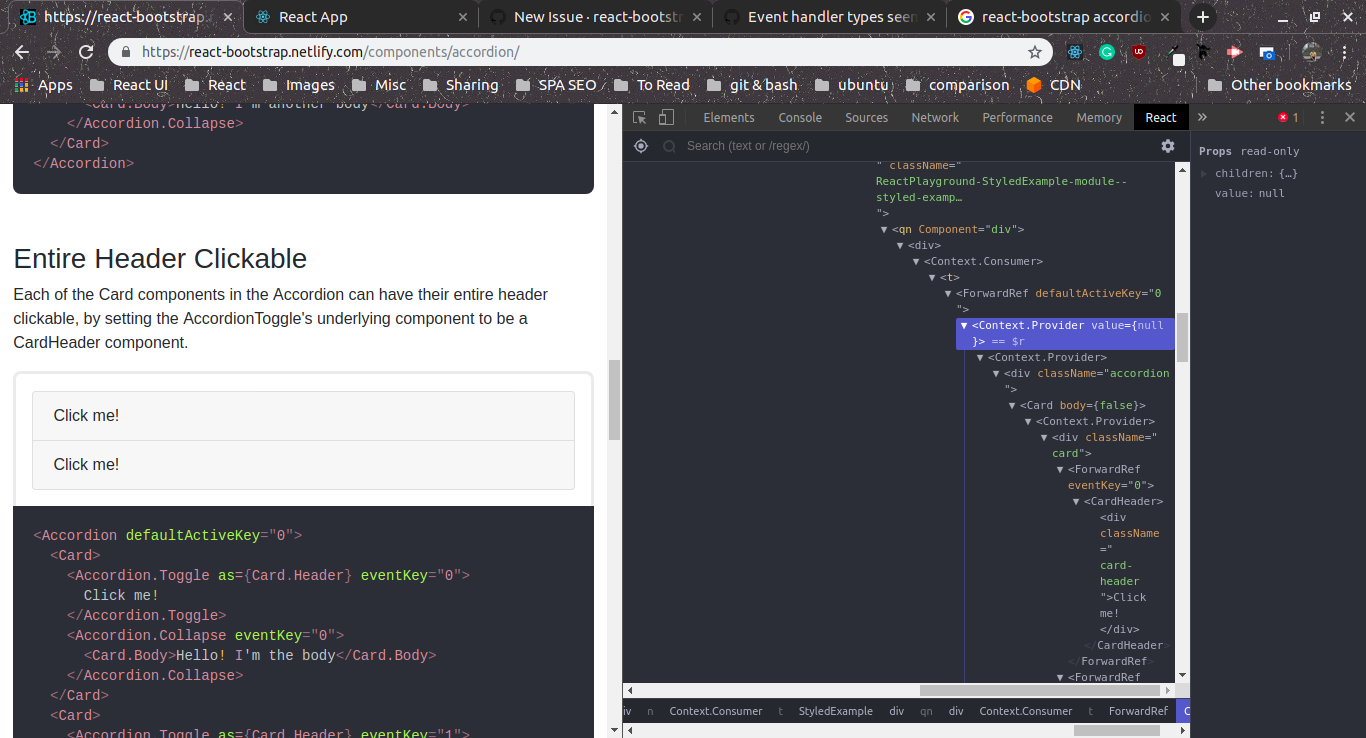This screenshot has width=1366, height=738.
Task: Collapse the highlighted Context.Provider tree node
Action: (x=963, y=325)
